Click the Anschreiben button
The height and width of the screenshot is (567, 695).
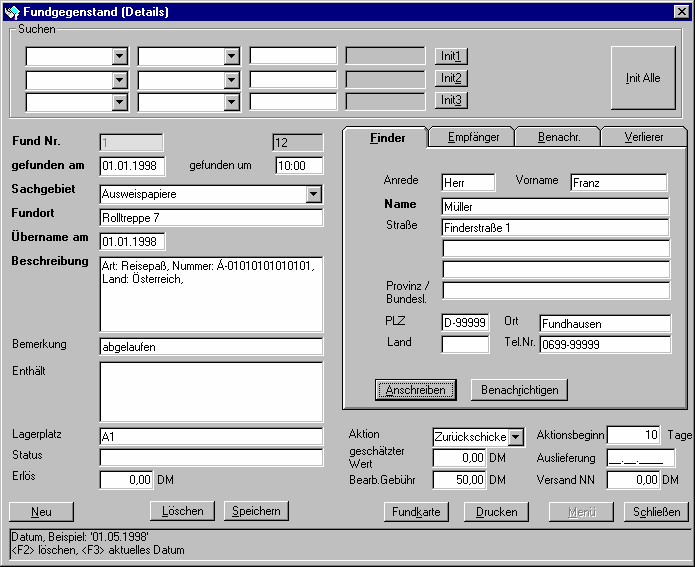coord(416,389)
